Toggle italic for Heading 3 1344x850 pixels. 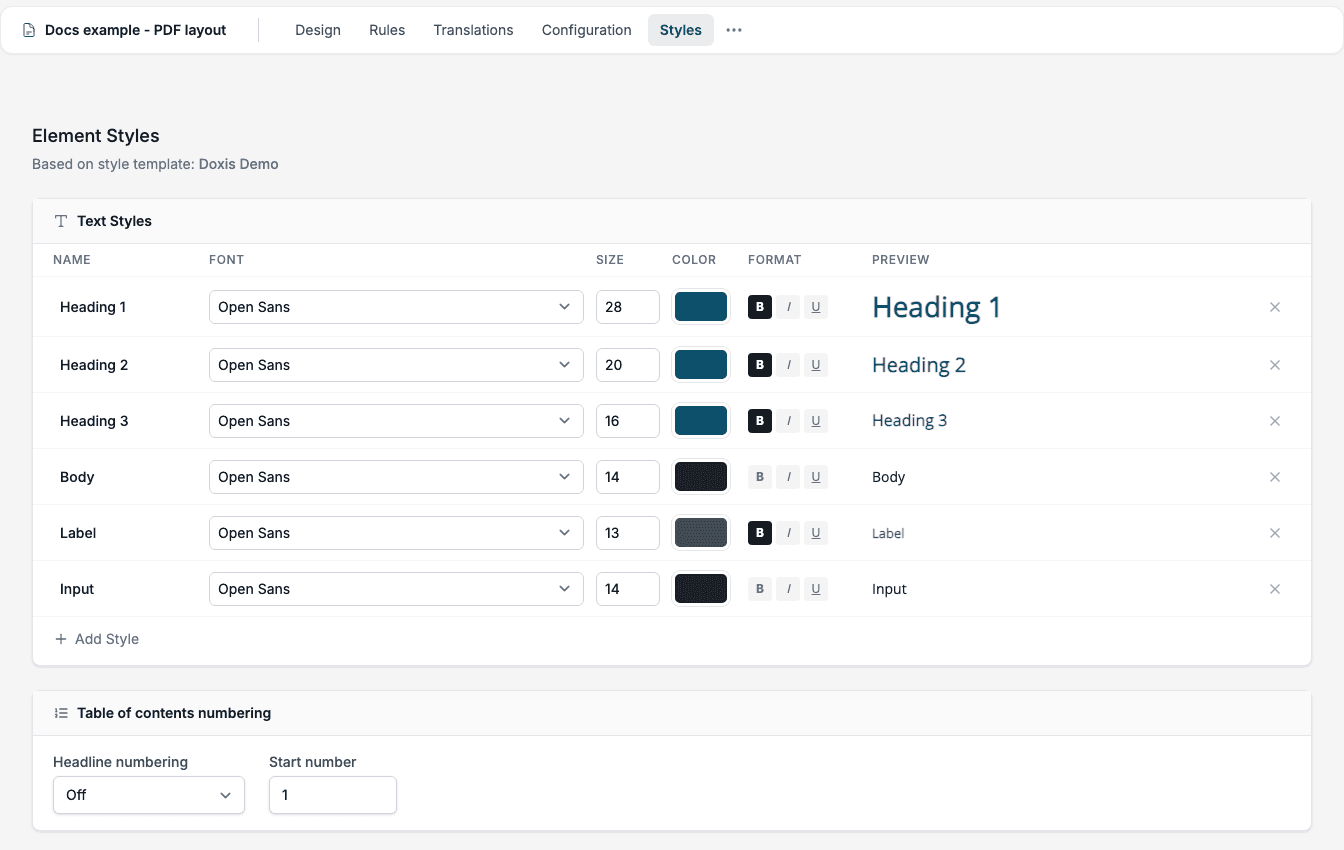789,421
